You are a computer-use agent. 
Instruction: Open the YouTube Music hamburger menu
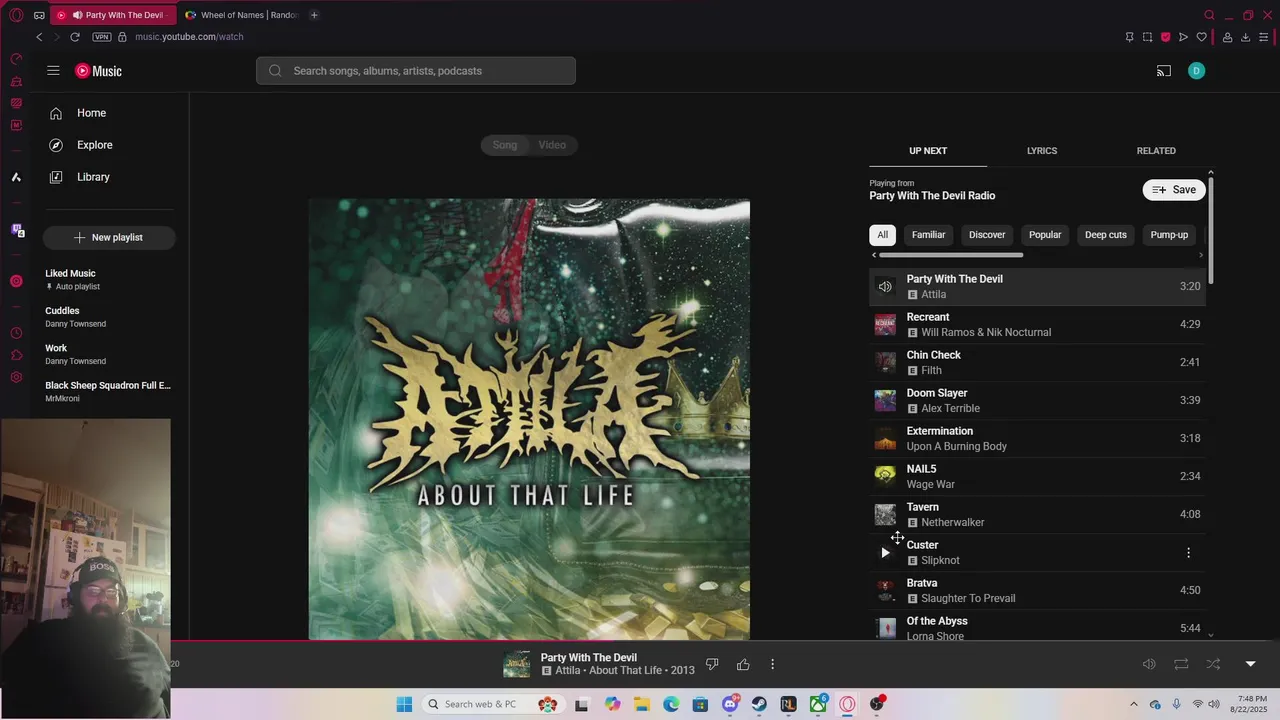(53, 71)
